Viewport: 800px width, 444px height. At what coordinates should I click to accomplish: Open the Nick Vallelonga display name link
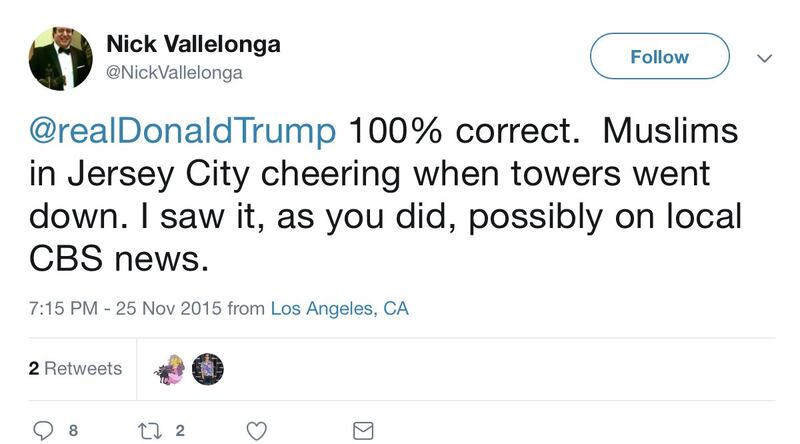(x=193, y=44)
